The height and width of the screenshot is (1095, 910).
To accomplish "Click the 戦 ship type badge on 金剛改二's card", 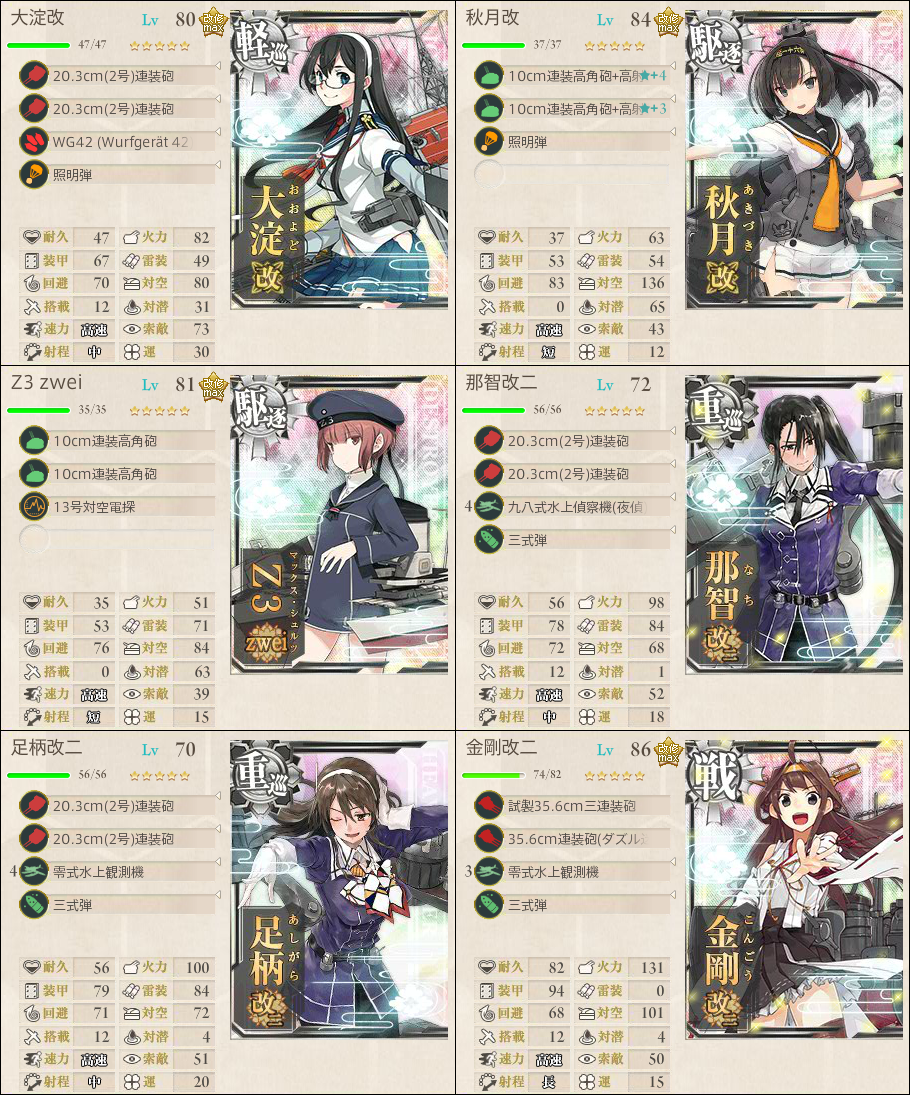I will pyautogui.click(x=716, y=775).
